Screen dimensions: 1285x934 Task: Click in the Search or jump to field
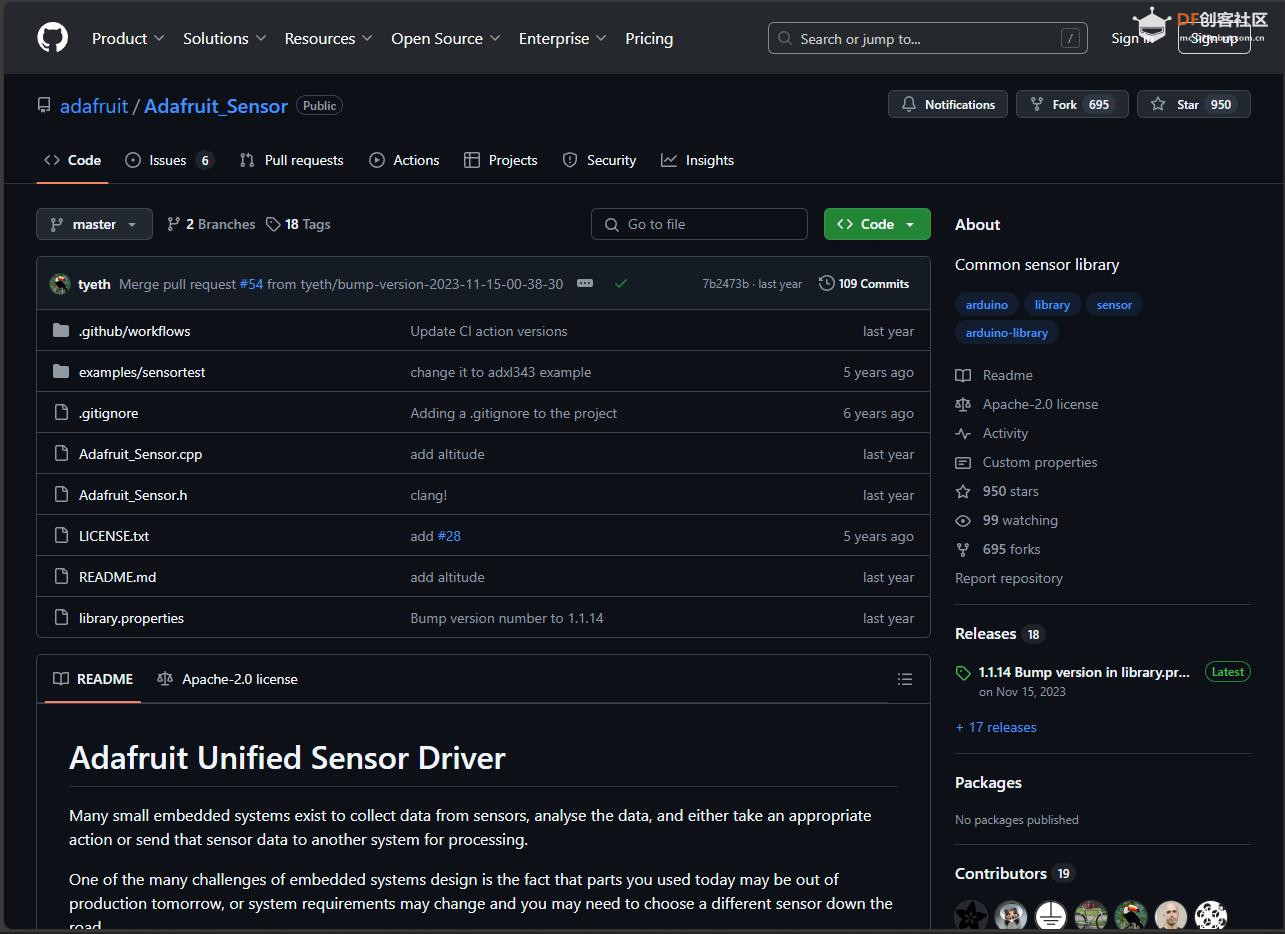click(928, 39)
